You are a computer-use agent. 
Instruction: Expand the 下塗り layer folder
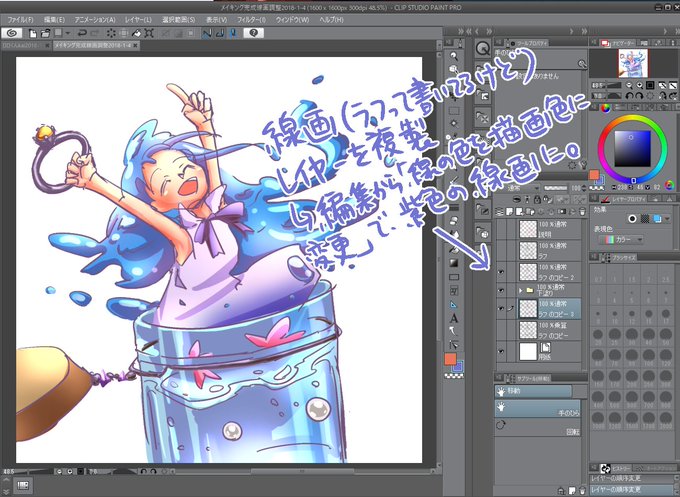pos(520,290)
